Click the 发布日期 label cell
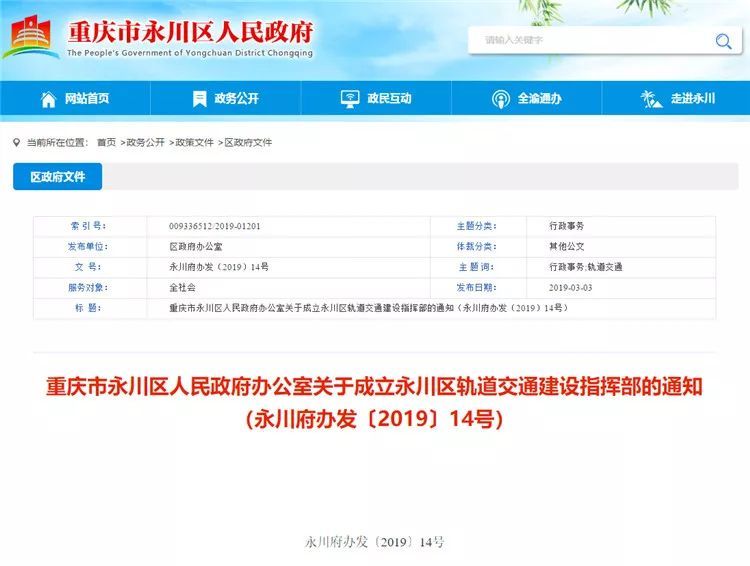This screenshot has width=750, height=566. 478,288
